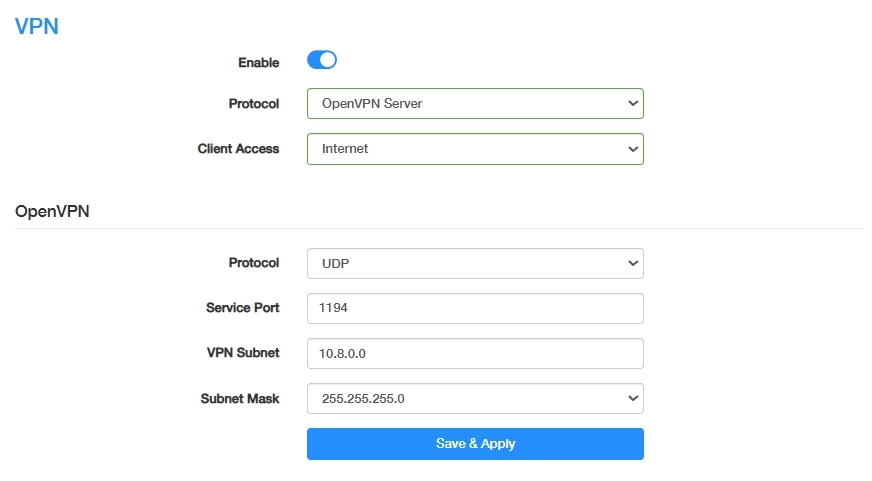Viewport: 872px width, 481px height.
Task: Open the UDP protocol dropdown
Action: (x=474, y=263)
